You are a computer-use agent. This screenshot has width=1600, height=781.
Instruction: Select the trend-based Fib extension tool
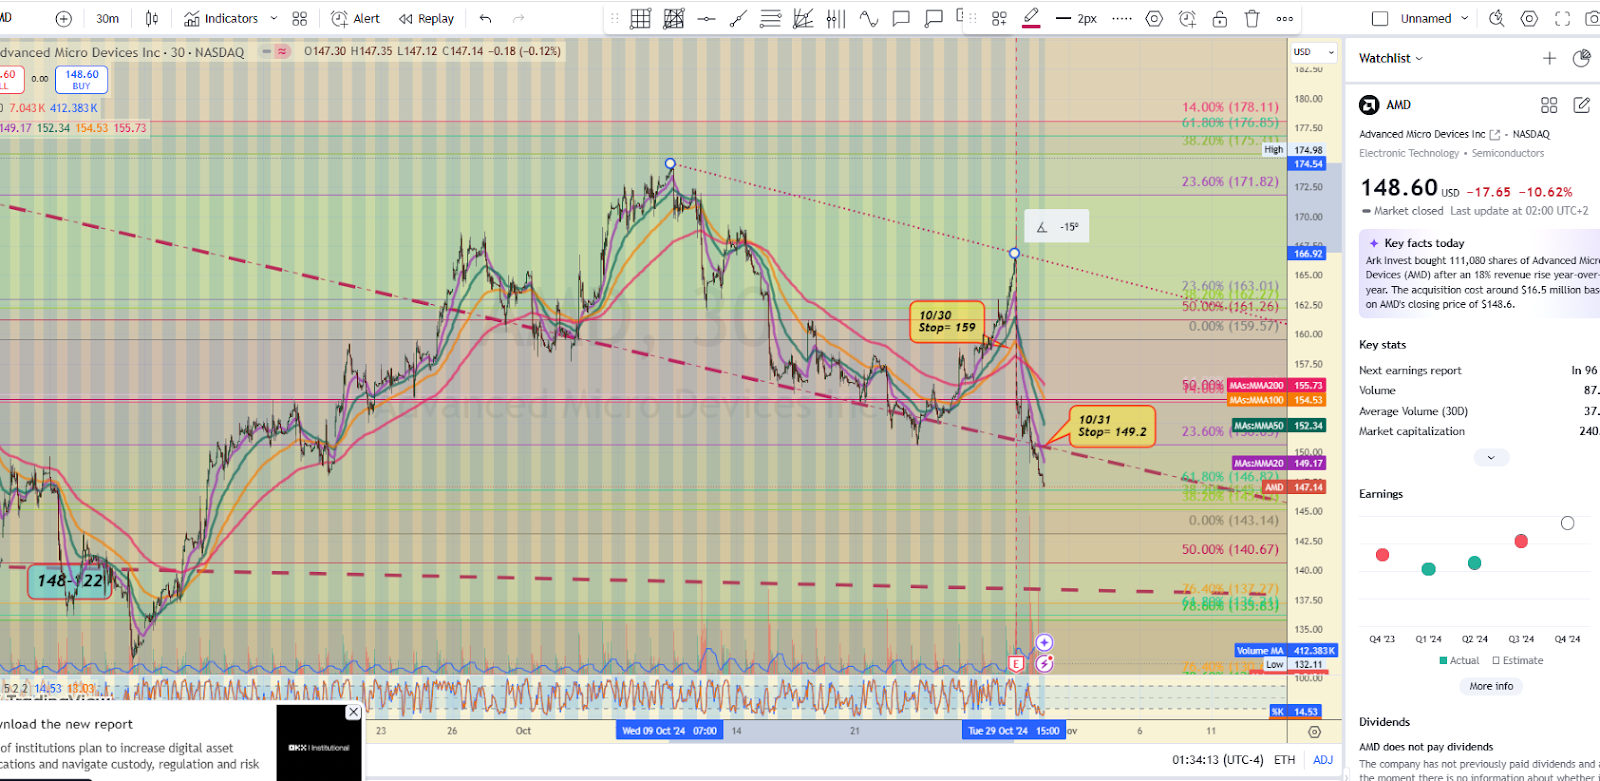(803, 18)
